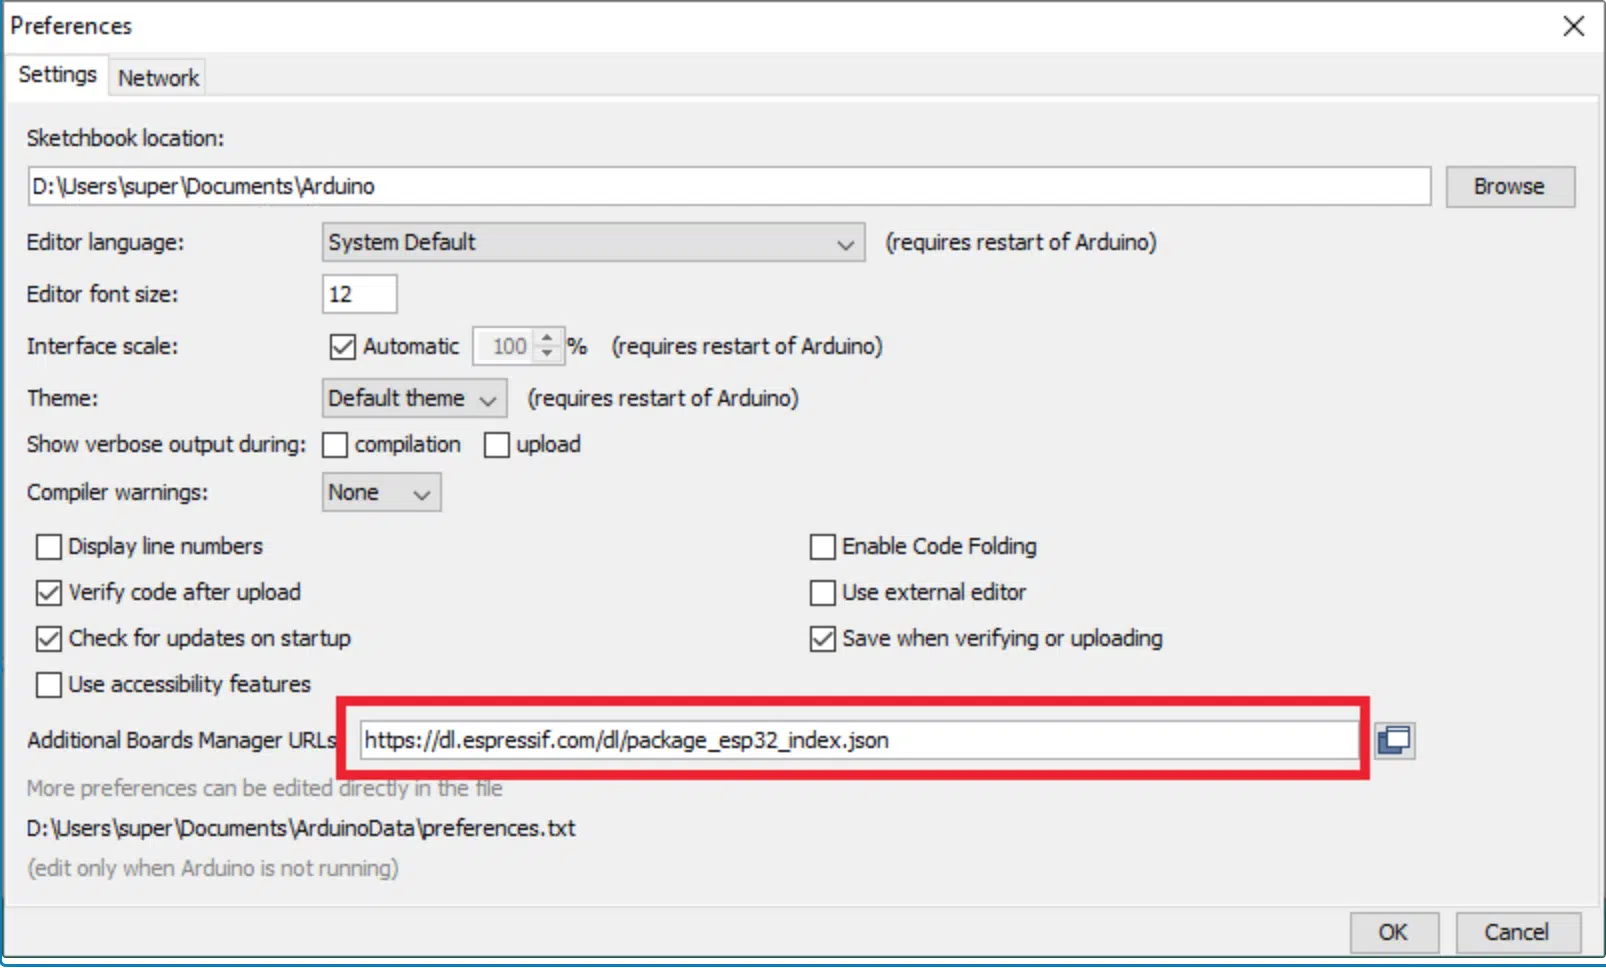Click the Additional Boards Manager URLs label
1606x968 pixels.
click(182, 740)
